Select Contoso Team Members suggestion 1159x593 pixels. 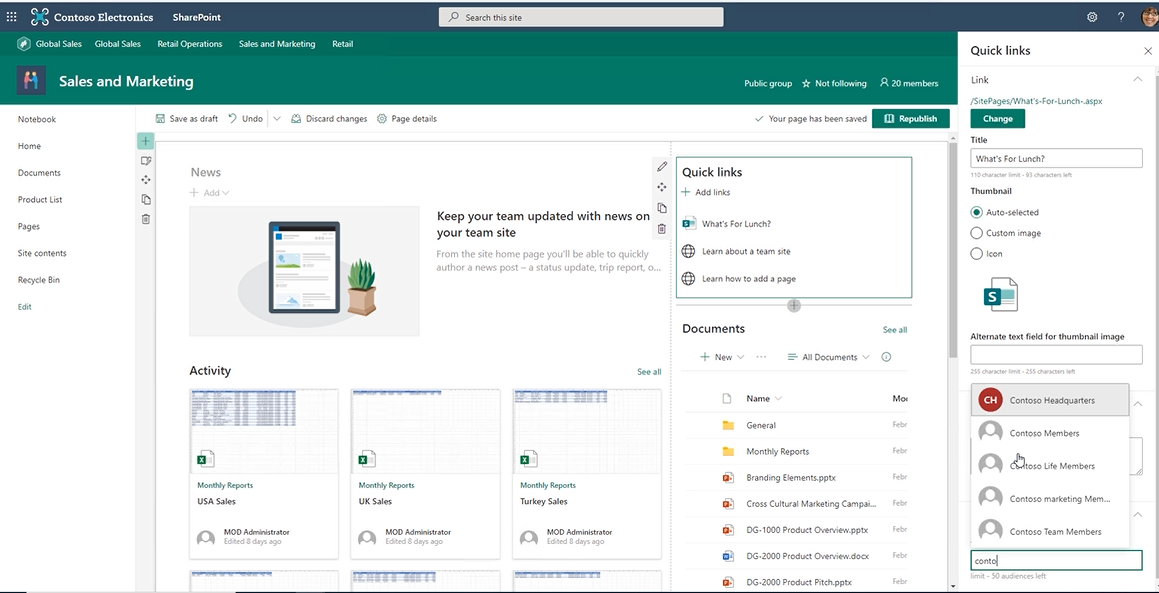tap(1050, 531)
